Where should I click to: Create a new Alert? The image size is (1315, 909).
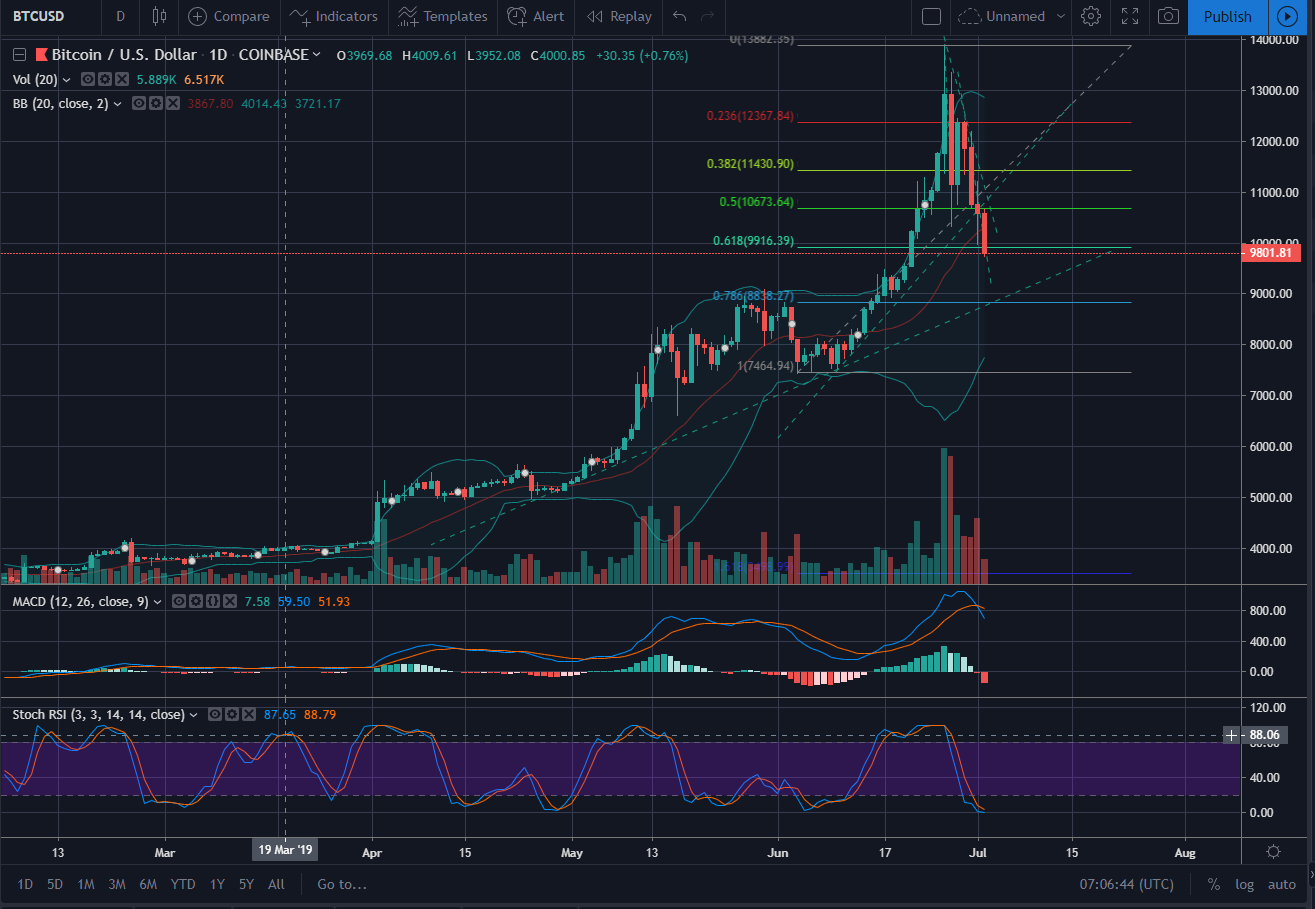pos(535,16)
